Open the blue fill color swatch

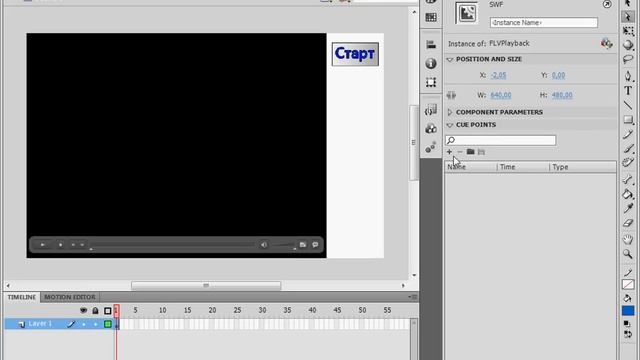pyautogui.click(x=628, y=311)
